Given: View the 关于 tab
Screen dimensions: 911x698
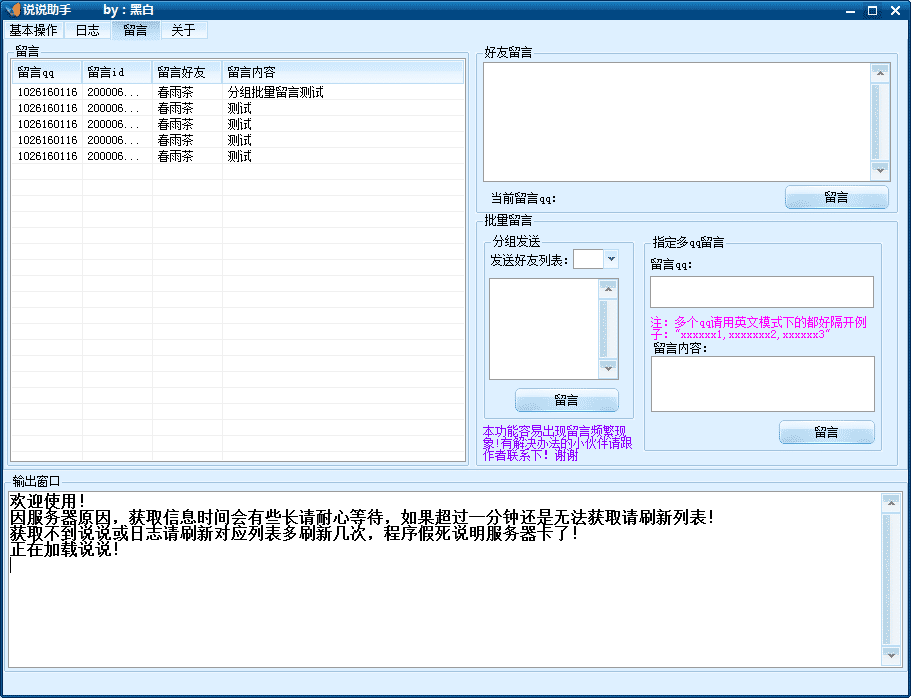Looking at the screenshot, I should 183,30.
